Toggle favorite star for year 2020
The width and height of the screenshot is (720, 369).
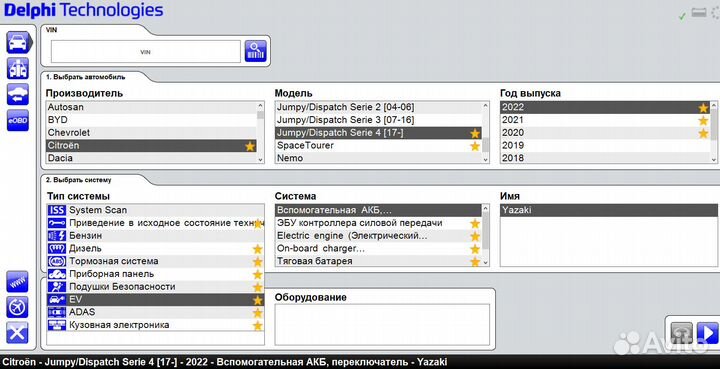click(x=703, y=134)
